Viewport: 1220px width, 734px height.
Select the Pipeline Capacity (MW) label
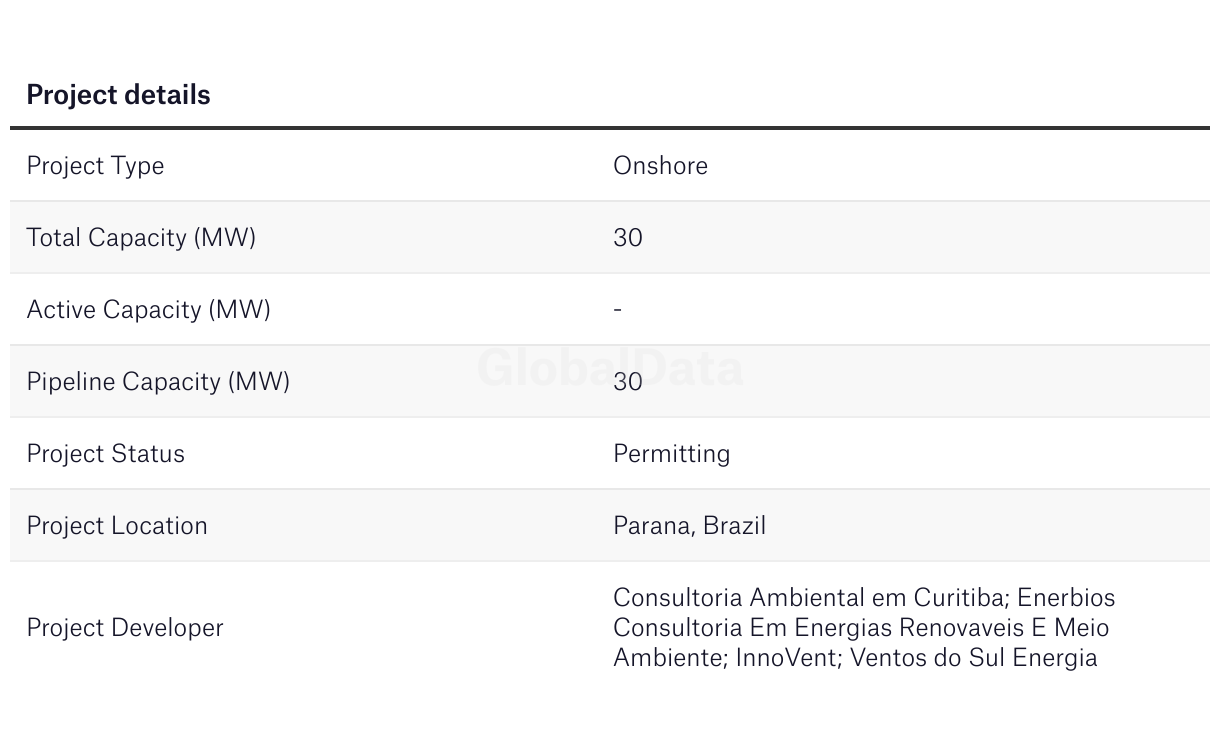(x=158, y=382)
